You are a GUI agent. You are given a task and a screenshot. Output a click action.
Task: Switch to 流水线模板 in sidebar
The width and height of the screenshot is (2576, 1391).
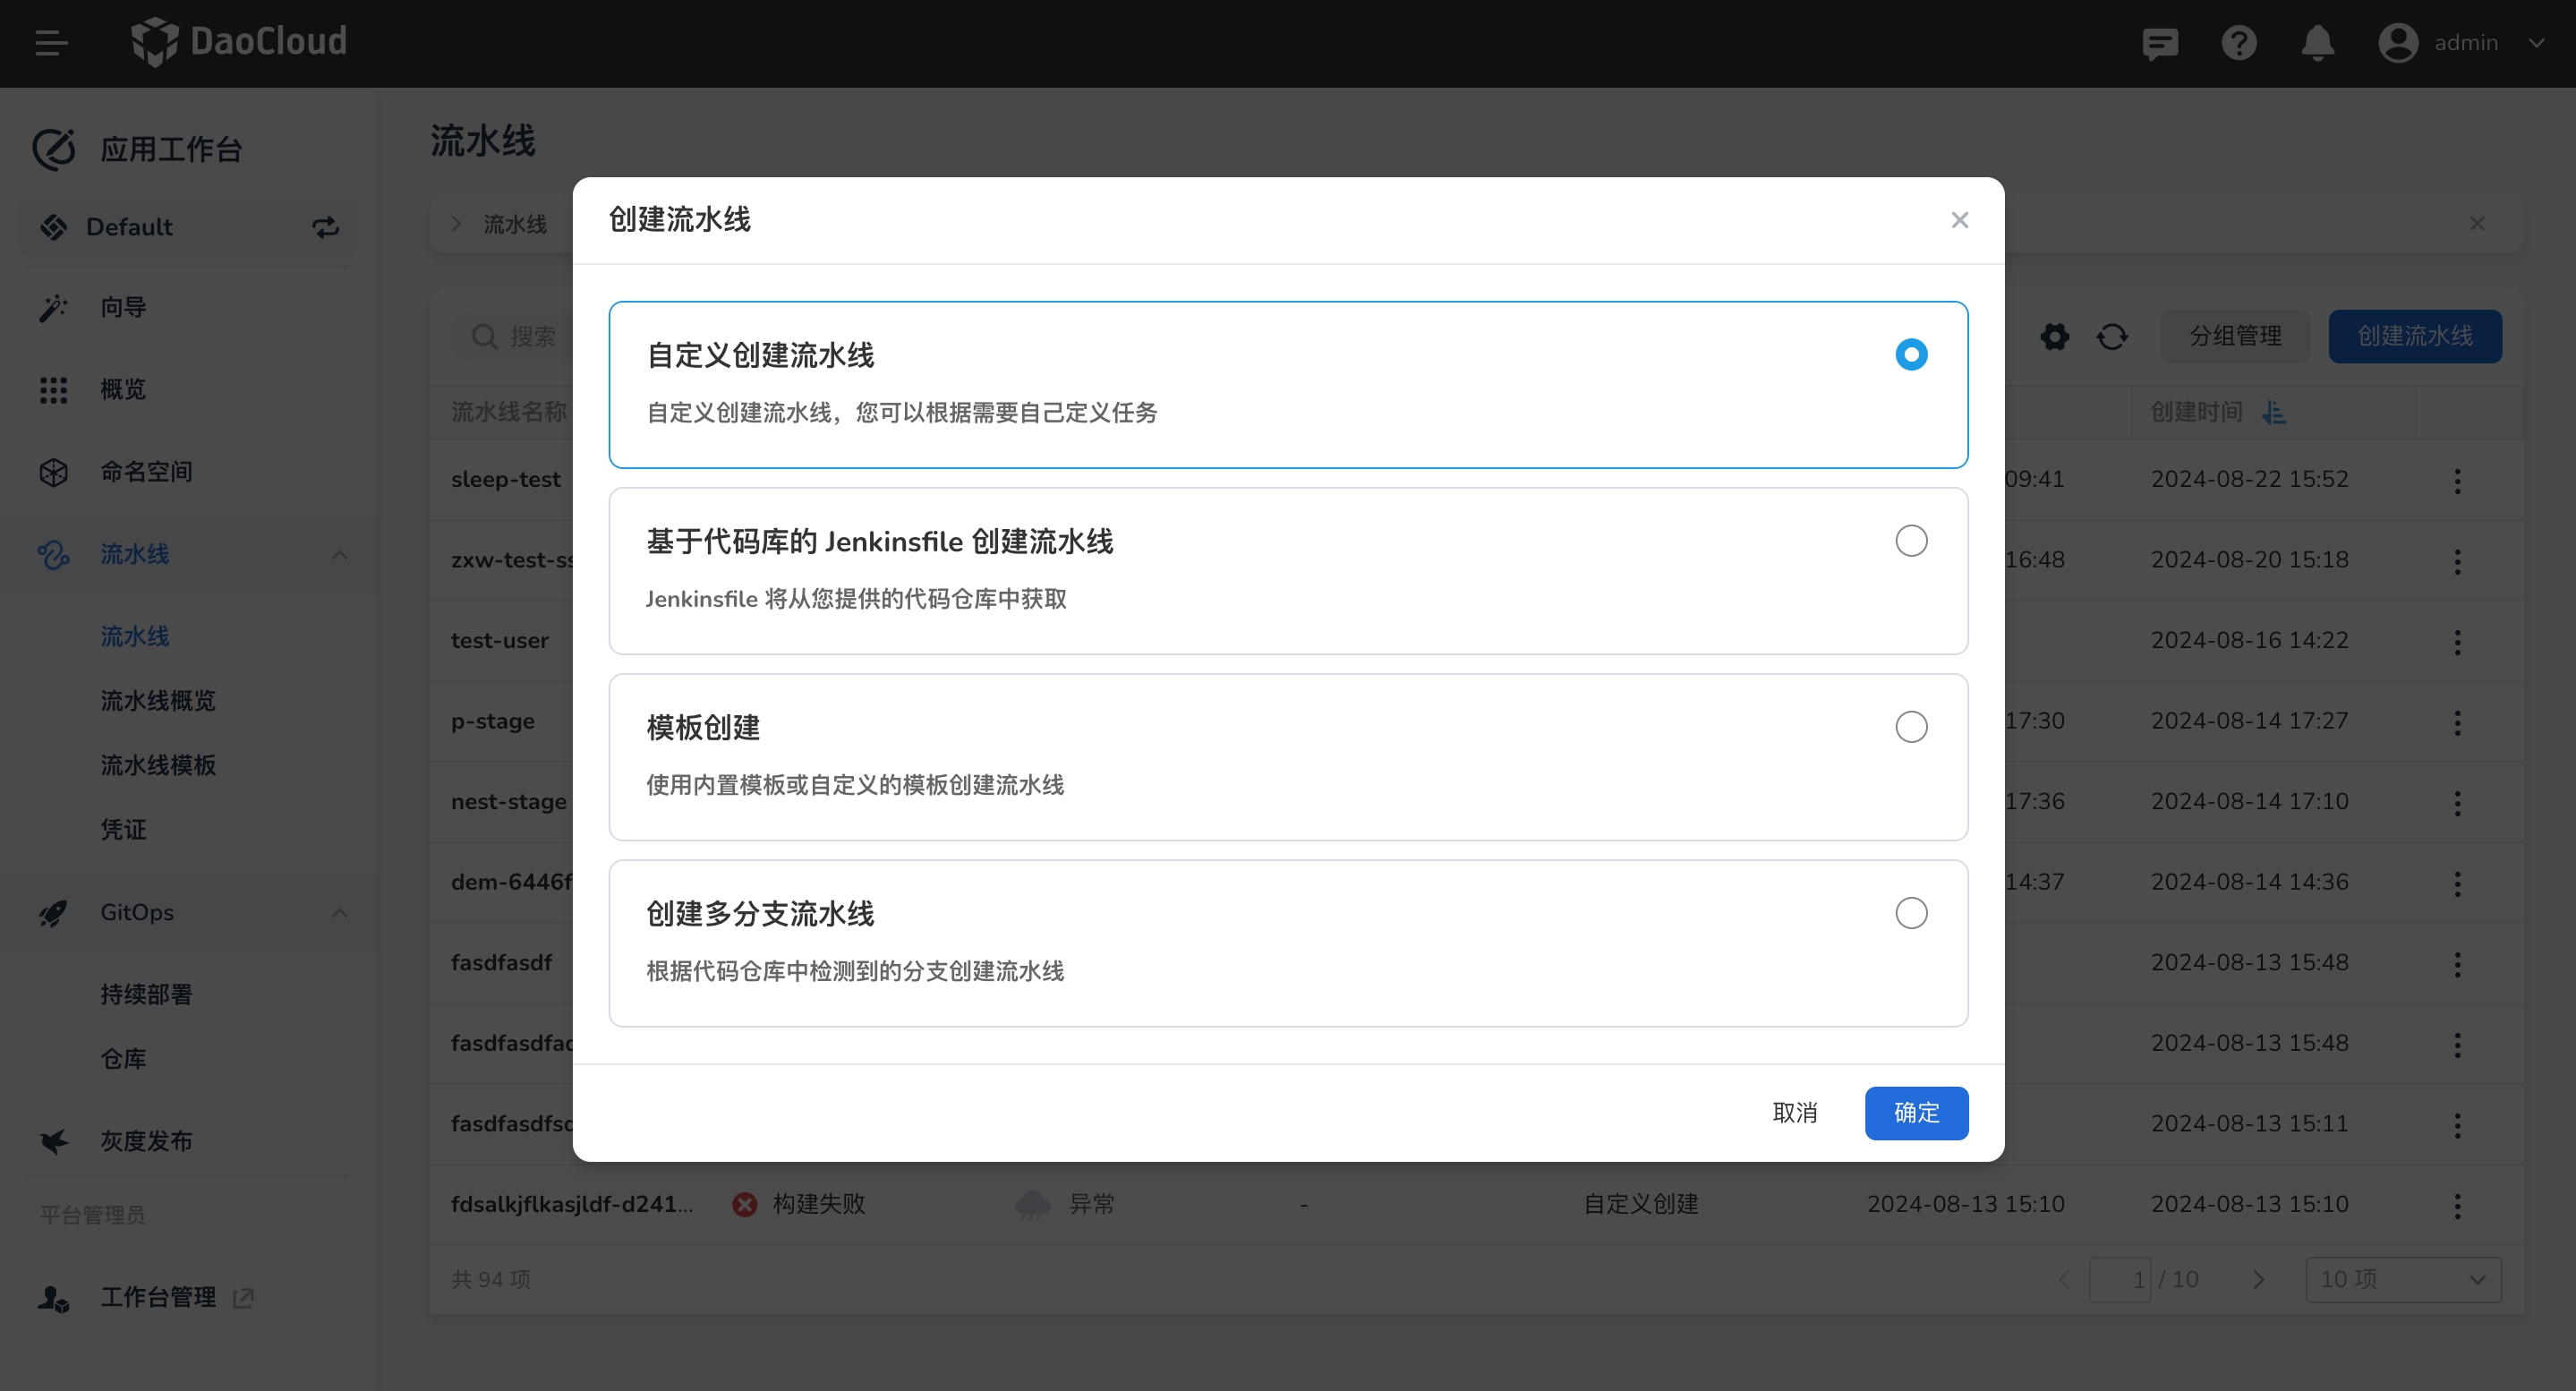pos(157,765)
